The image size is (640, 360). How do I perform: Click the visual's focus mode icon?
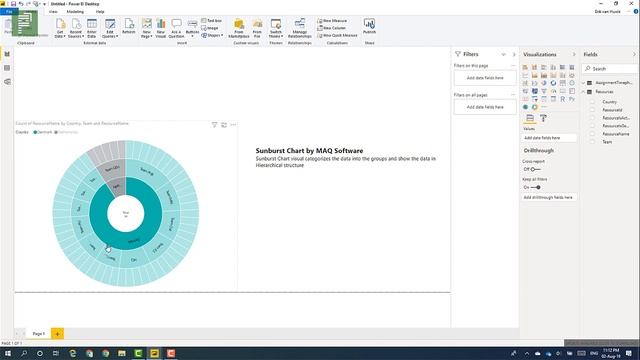click(224, 124)
